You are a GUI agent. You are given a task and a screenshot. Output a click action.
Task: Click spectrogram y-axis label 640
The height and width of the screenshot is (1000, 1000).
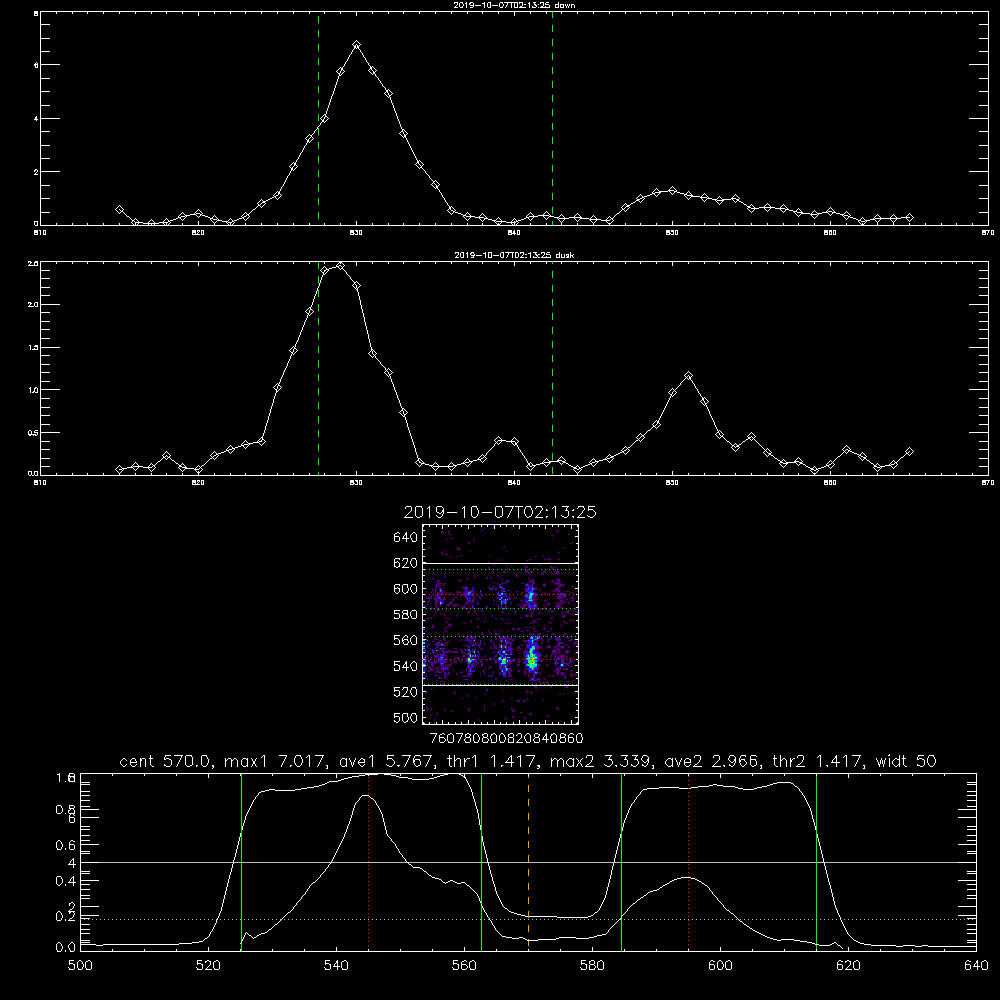[x=406, y=538]
